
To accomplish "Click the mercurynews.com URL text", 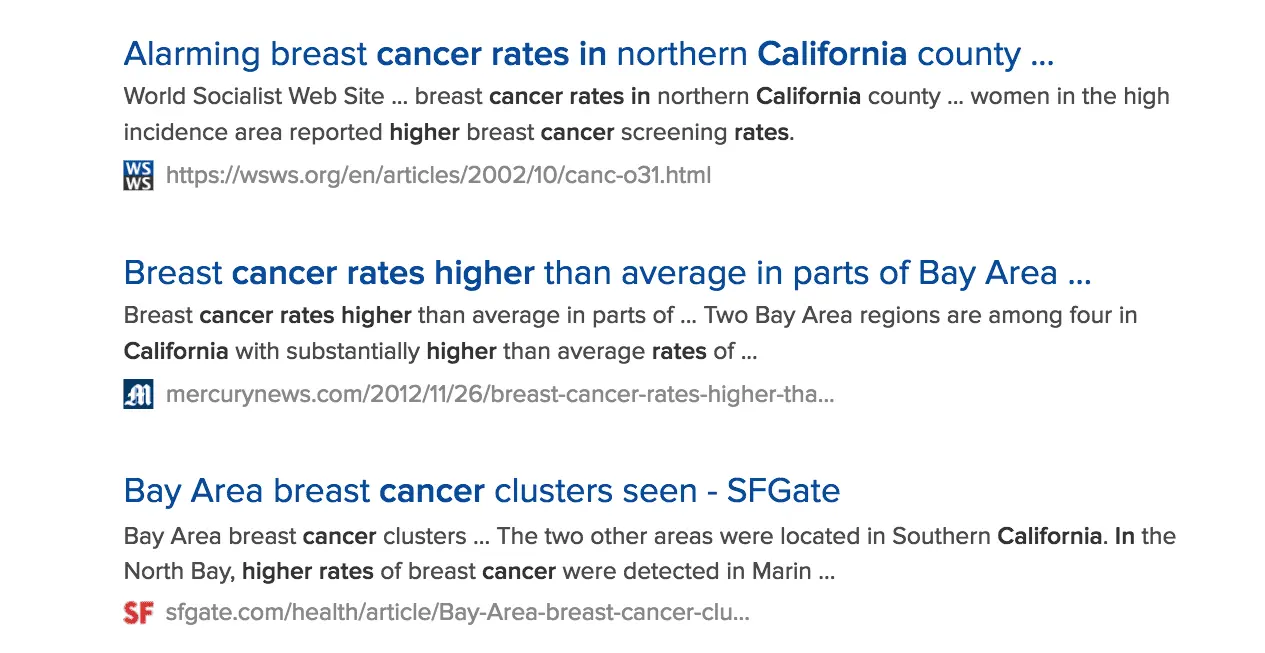I will click(499, 394).
